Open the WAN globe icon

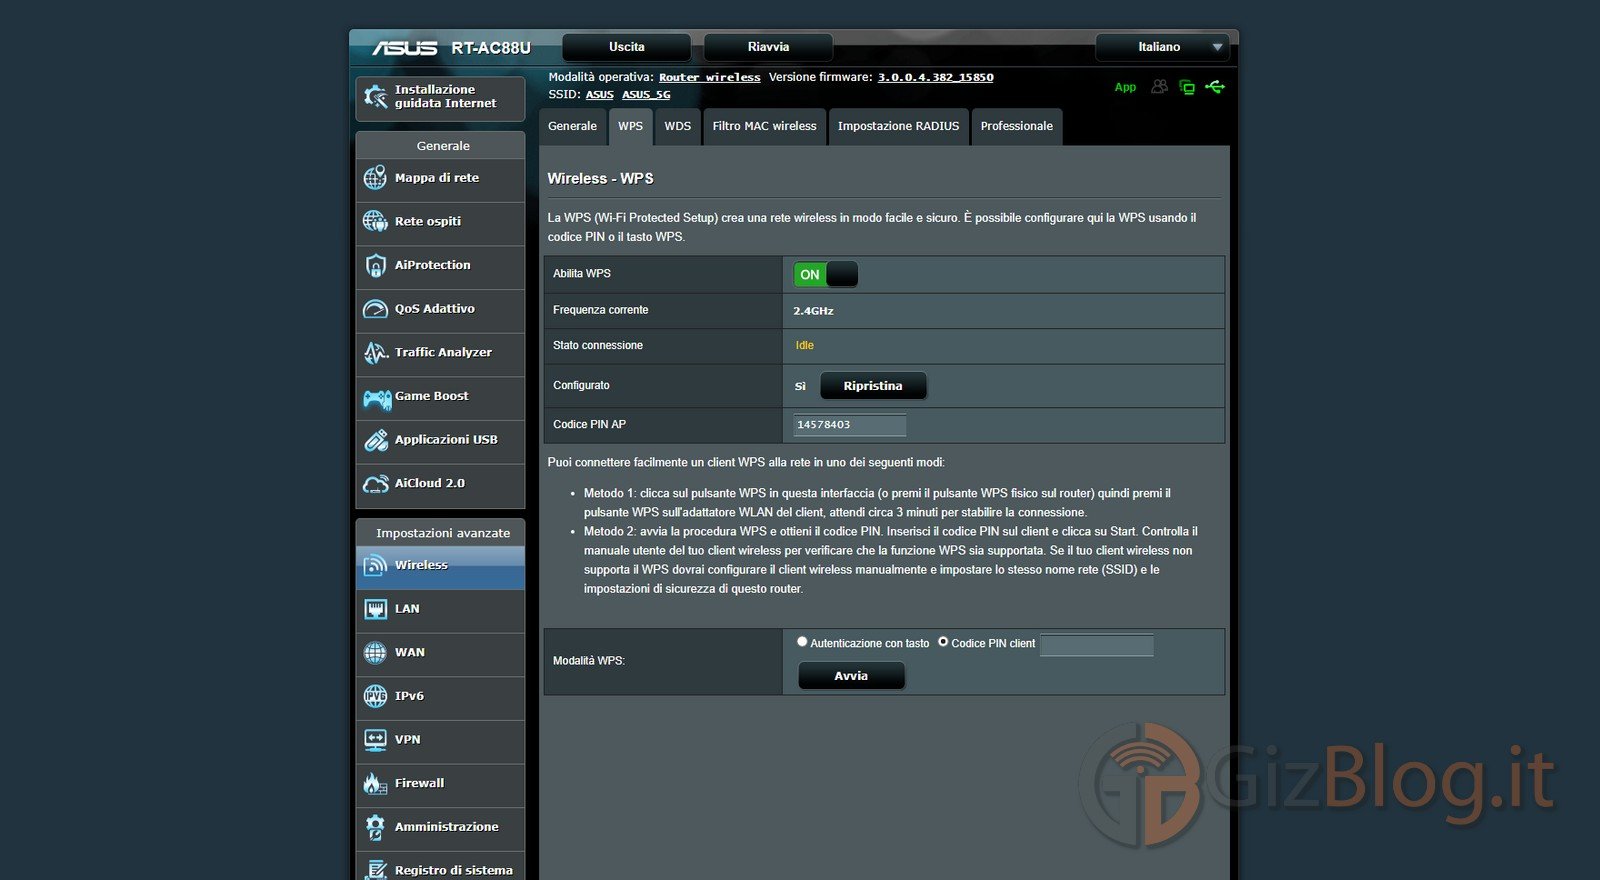[x=375, y=653]
